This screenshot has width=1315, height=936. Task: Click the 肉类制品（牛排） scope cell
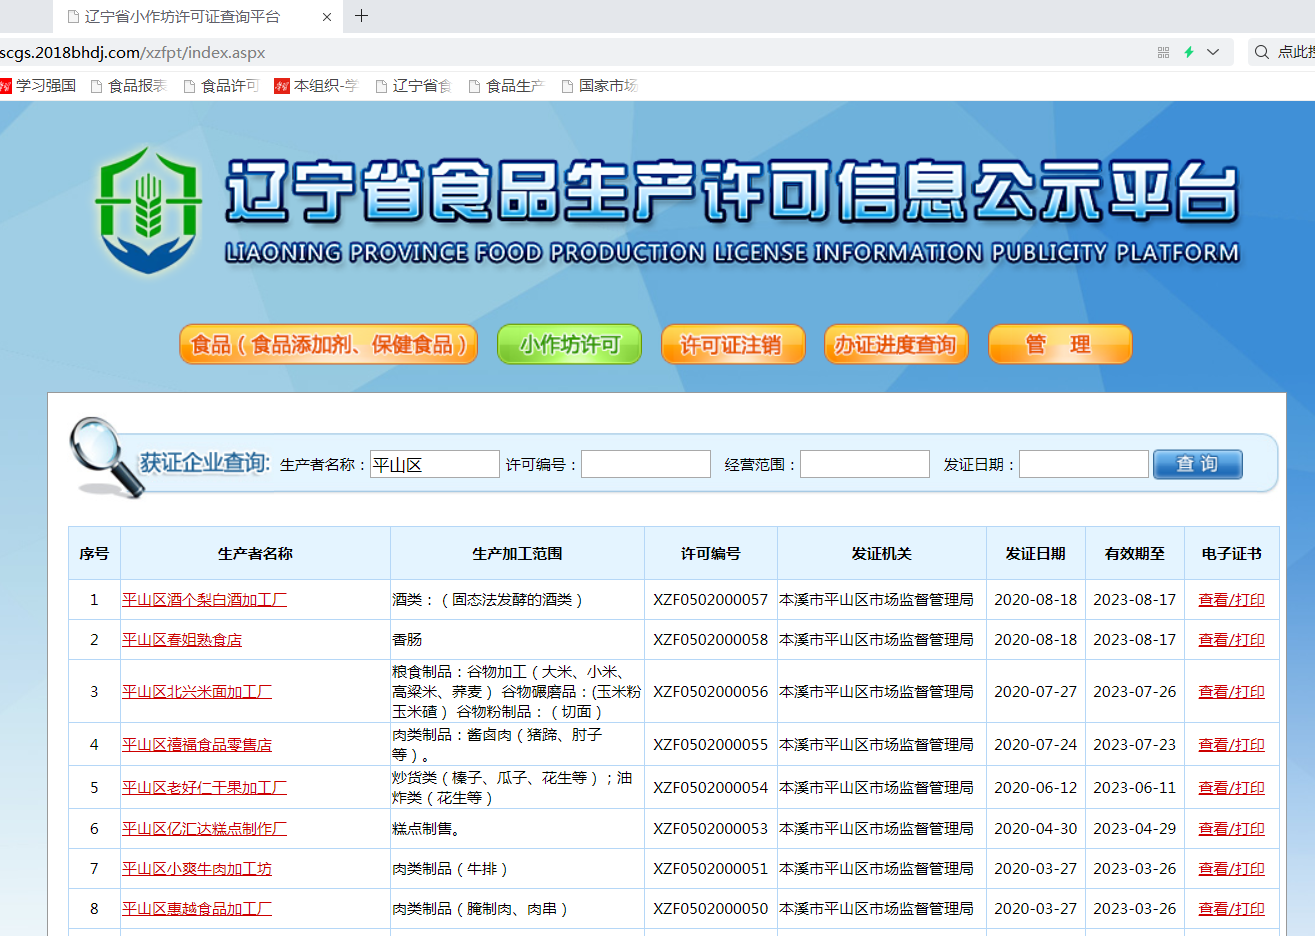click(517, 869)
